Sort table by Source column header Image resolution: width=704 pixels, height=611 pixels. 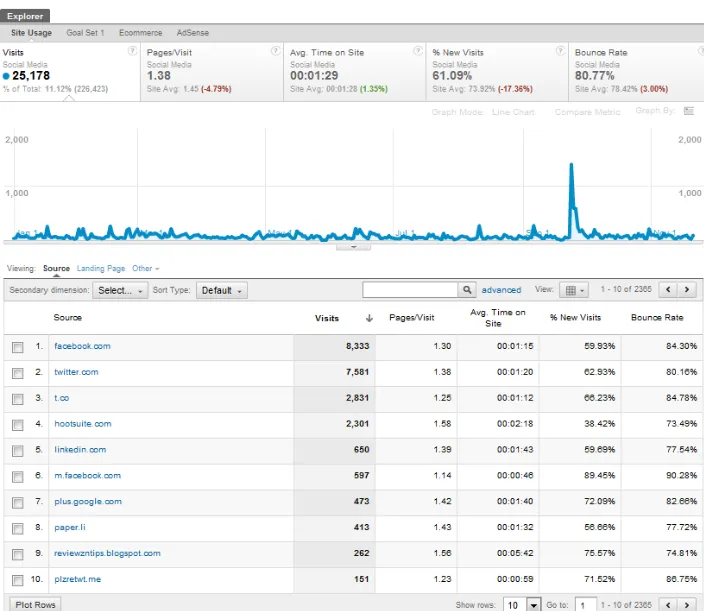(x=68, y=318)
